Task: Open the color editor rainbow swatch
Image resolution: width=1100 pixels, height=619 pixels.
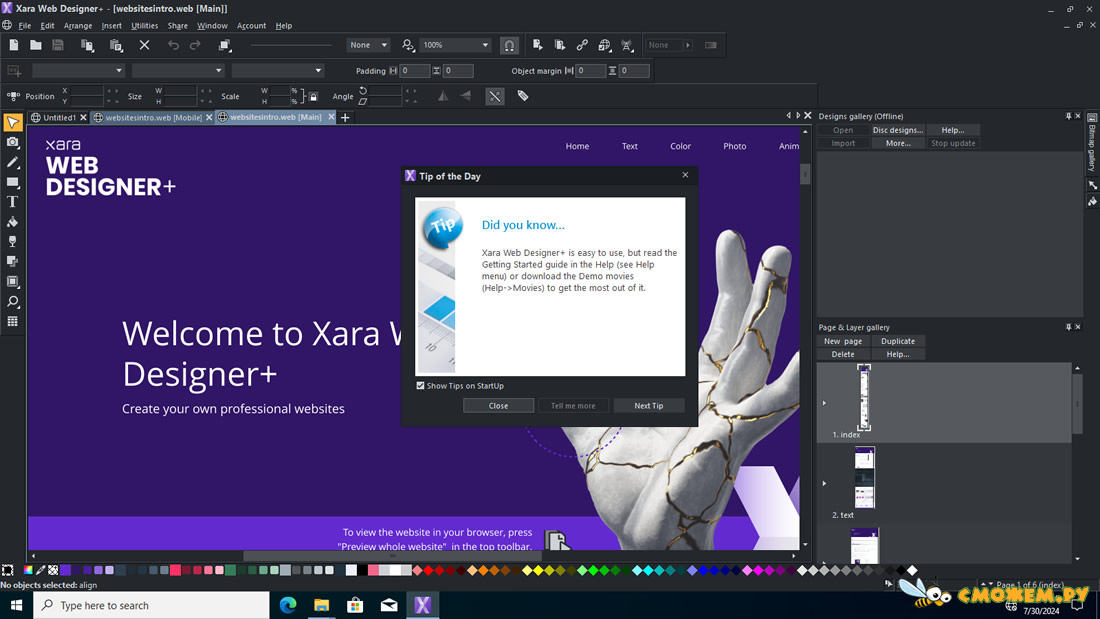Action: coord(28,570)
